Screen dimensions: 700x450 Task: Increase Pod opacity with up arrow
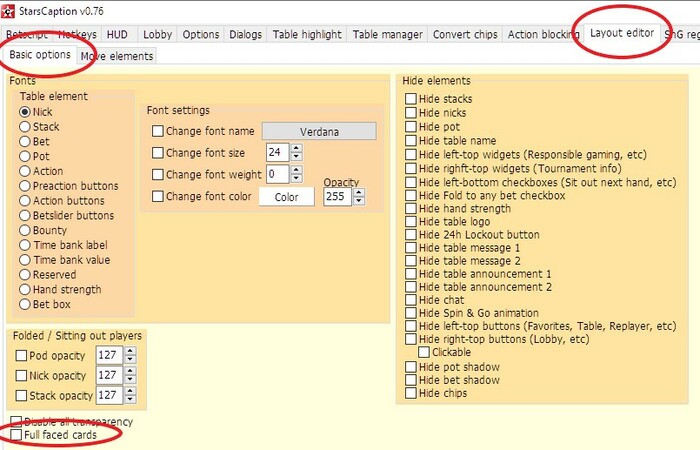pos(130,351)
